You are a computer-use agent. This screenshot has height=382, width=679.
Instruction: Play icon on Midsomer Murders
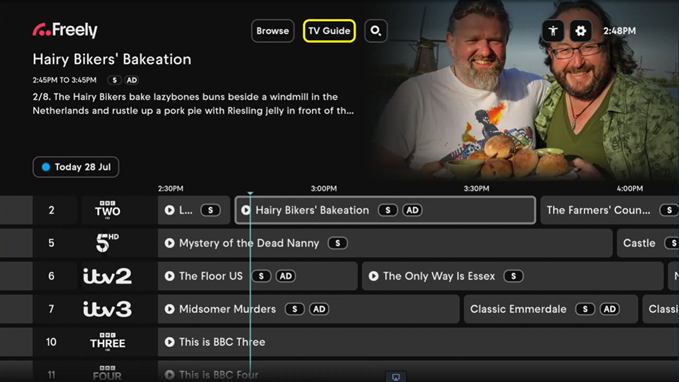click(169, 309)
